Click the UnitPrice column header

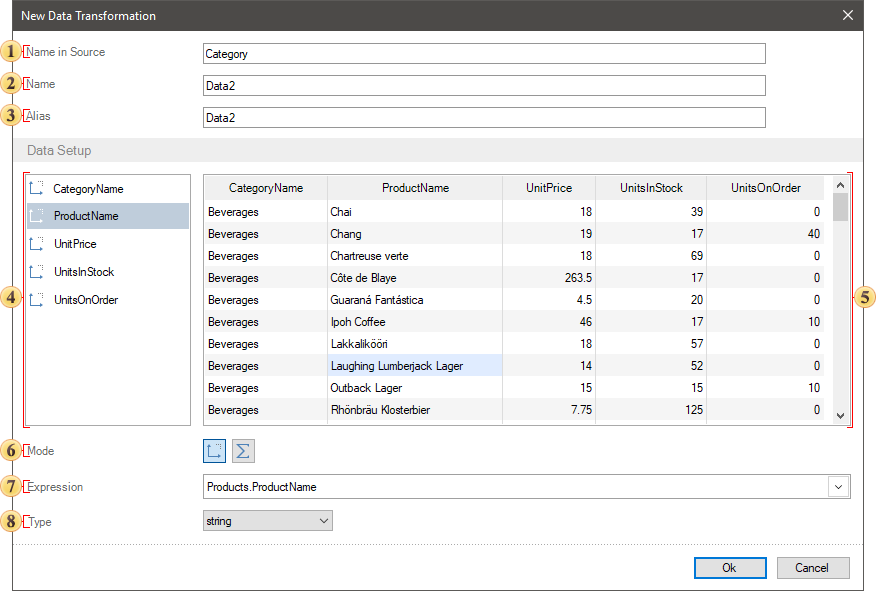tap(549, 188)
